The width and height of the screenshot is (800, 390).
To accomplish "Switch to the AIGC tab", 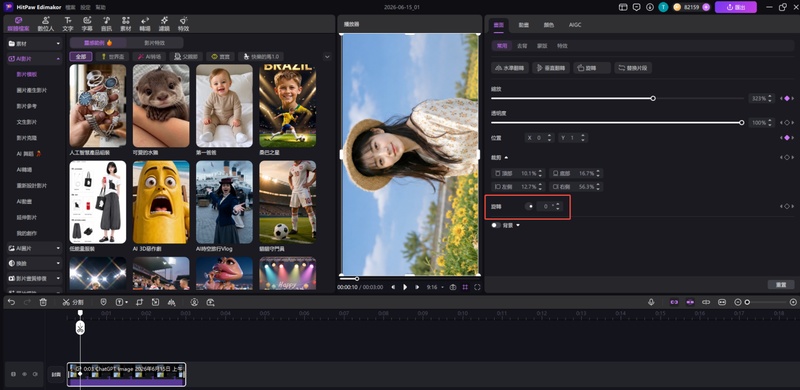I will (x=575, y=25).
